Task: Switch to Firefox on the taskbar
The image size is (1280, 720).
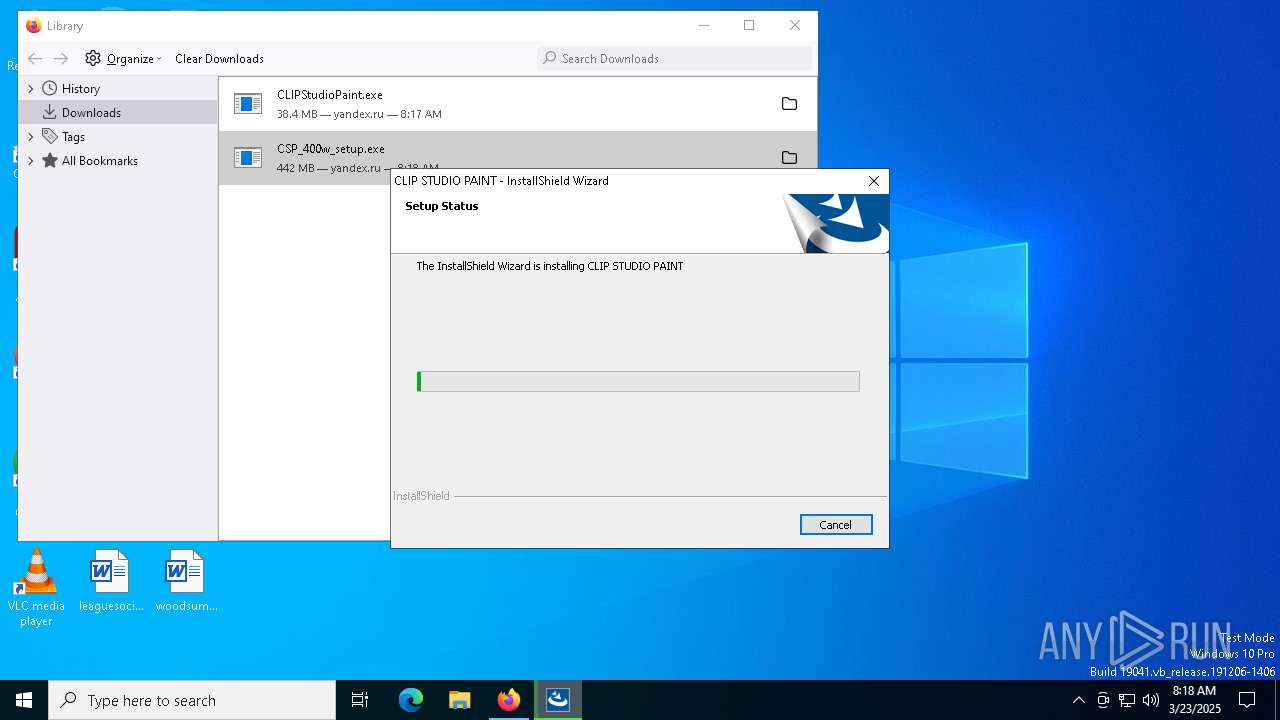Action: point(509,700)
